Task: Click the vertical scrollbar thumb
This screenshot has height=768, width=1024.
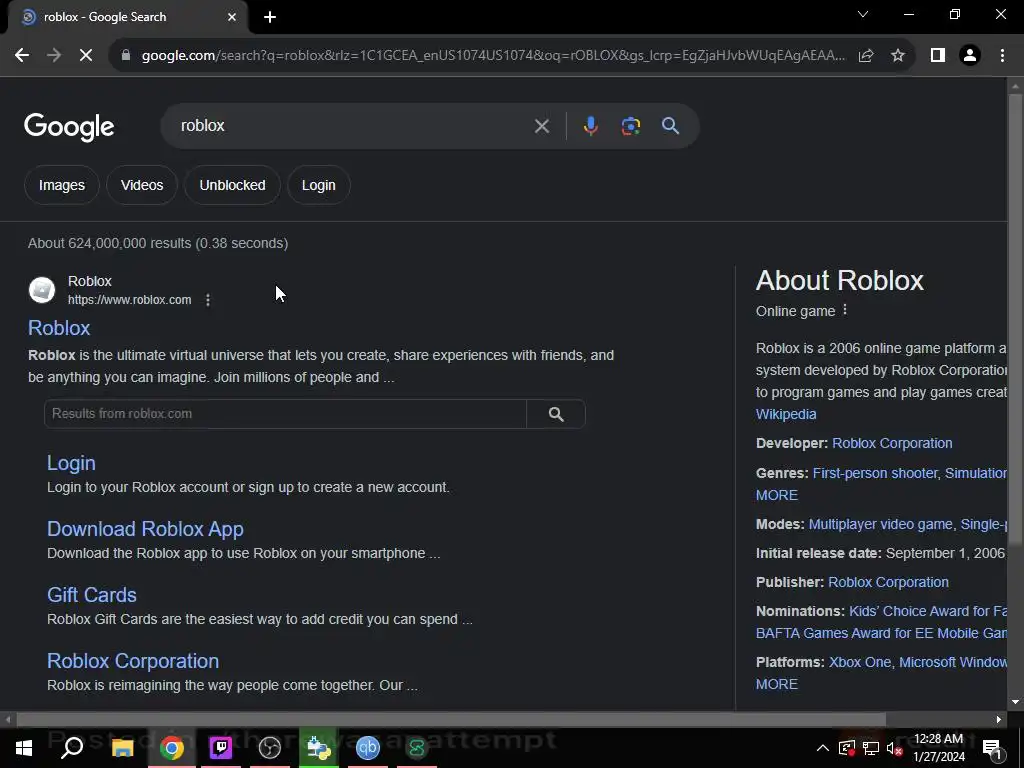Action: pyautogui.click(x=1015, y=319)
